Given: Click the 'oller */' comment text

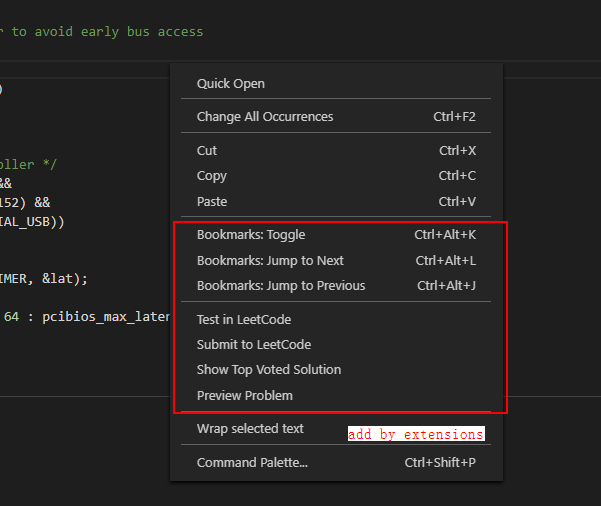Looking at the screenshot, I should coord(28,165).
